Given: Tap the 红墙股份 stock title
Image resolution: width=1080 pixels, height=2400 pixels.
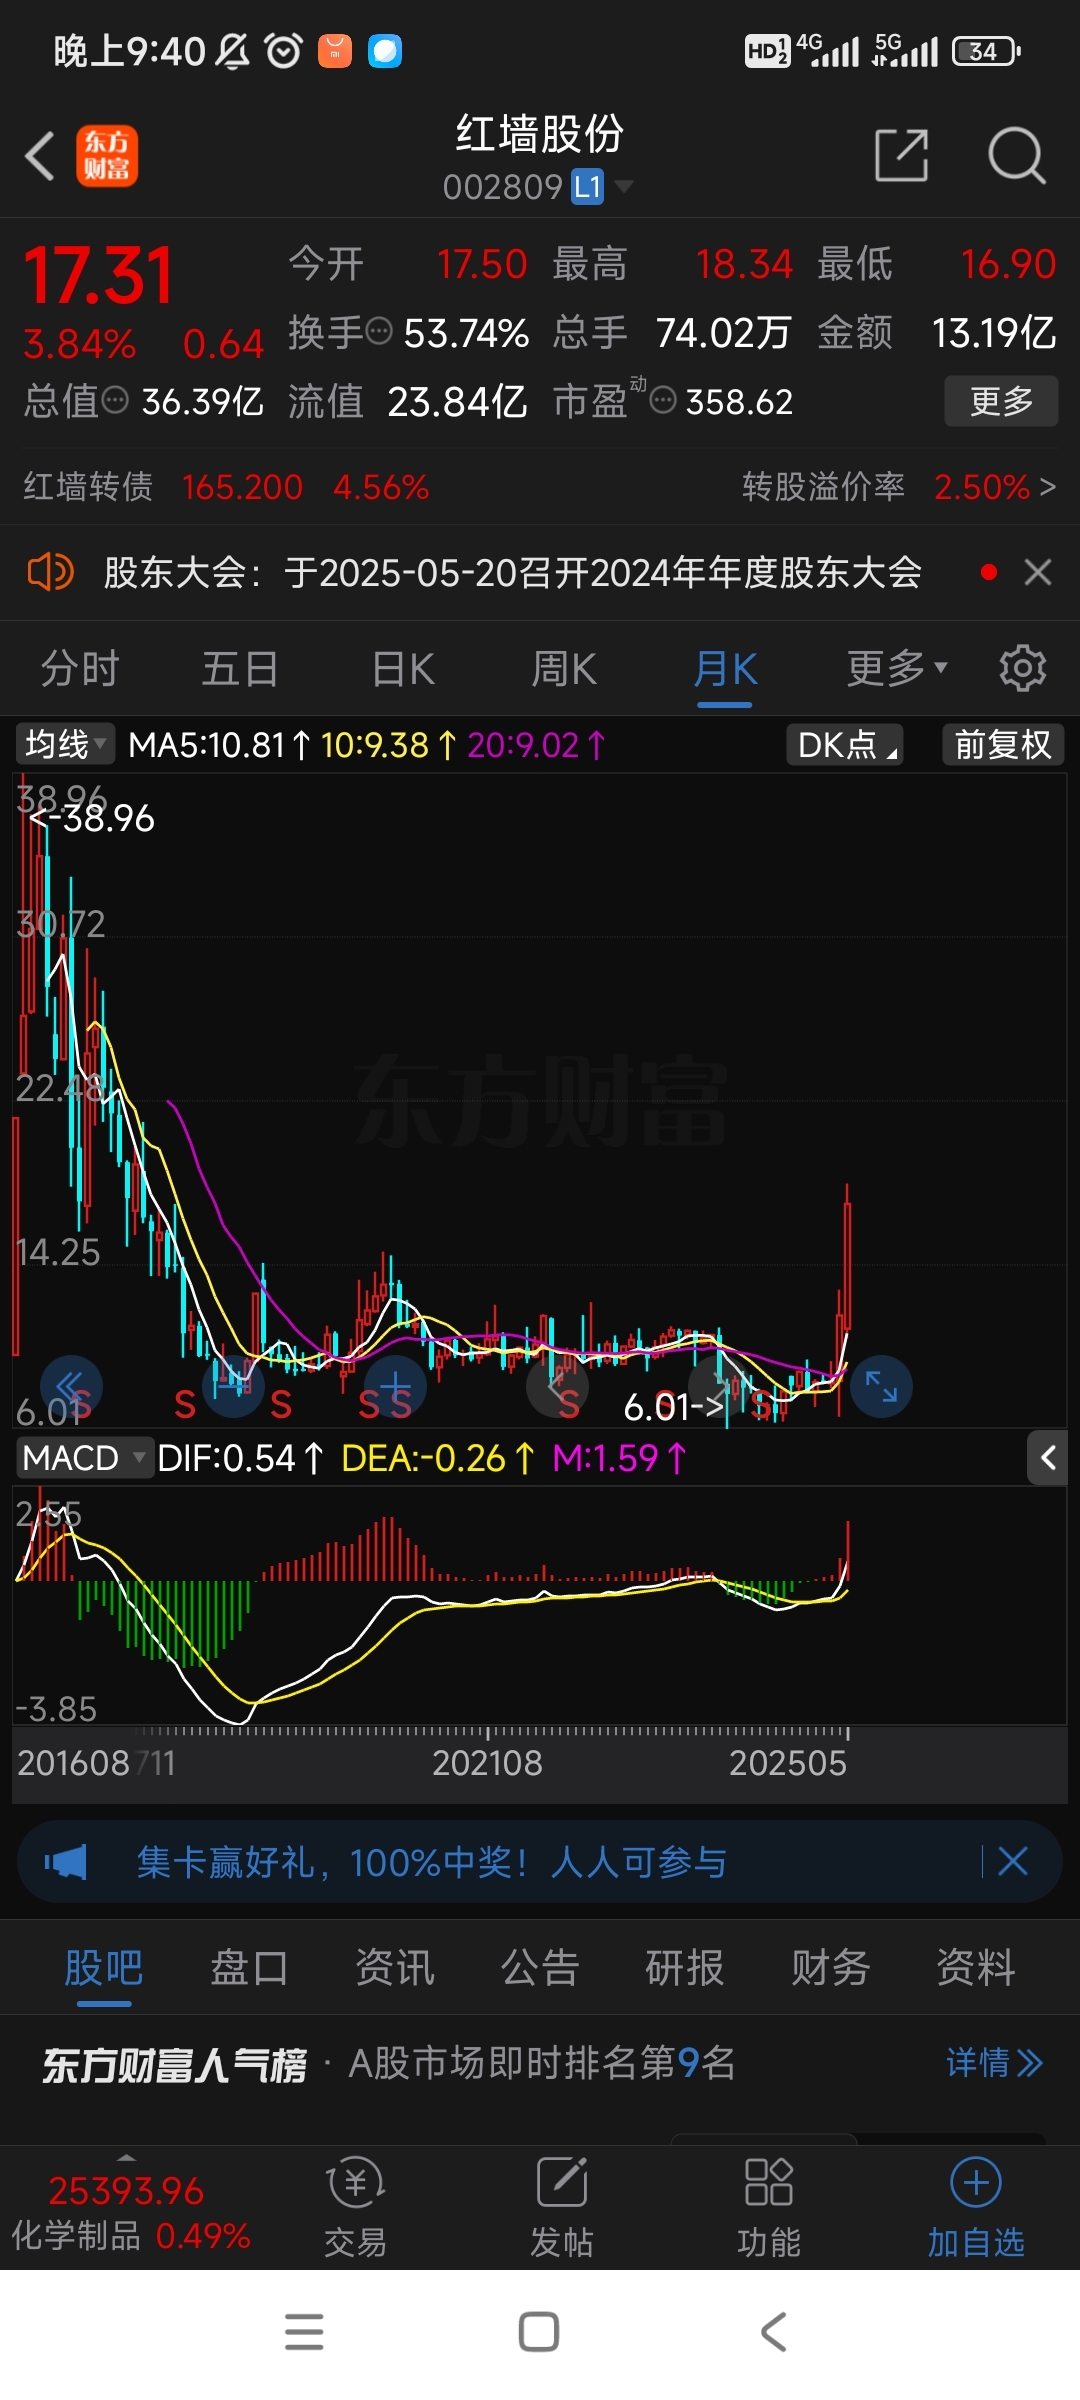Looking at the screenshot, I should click(x=540, y=134).
